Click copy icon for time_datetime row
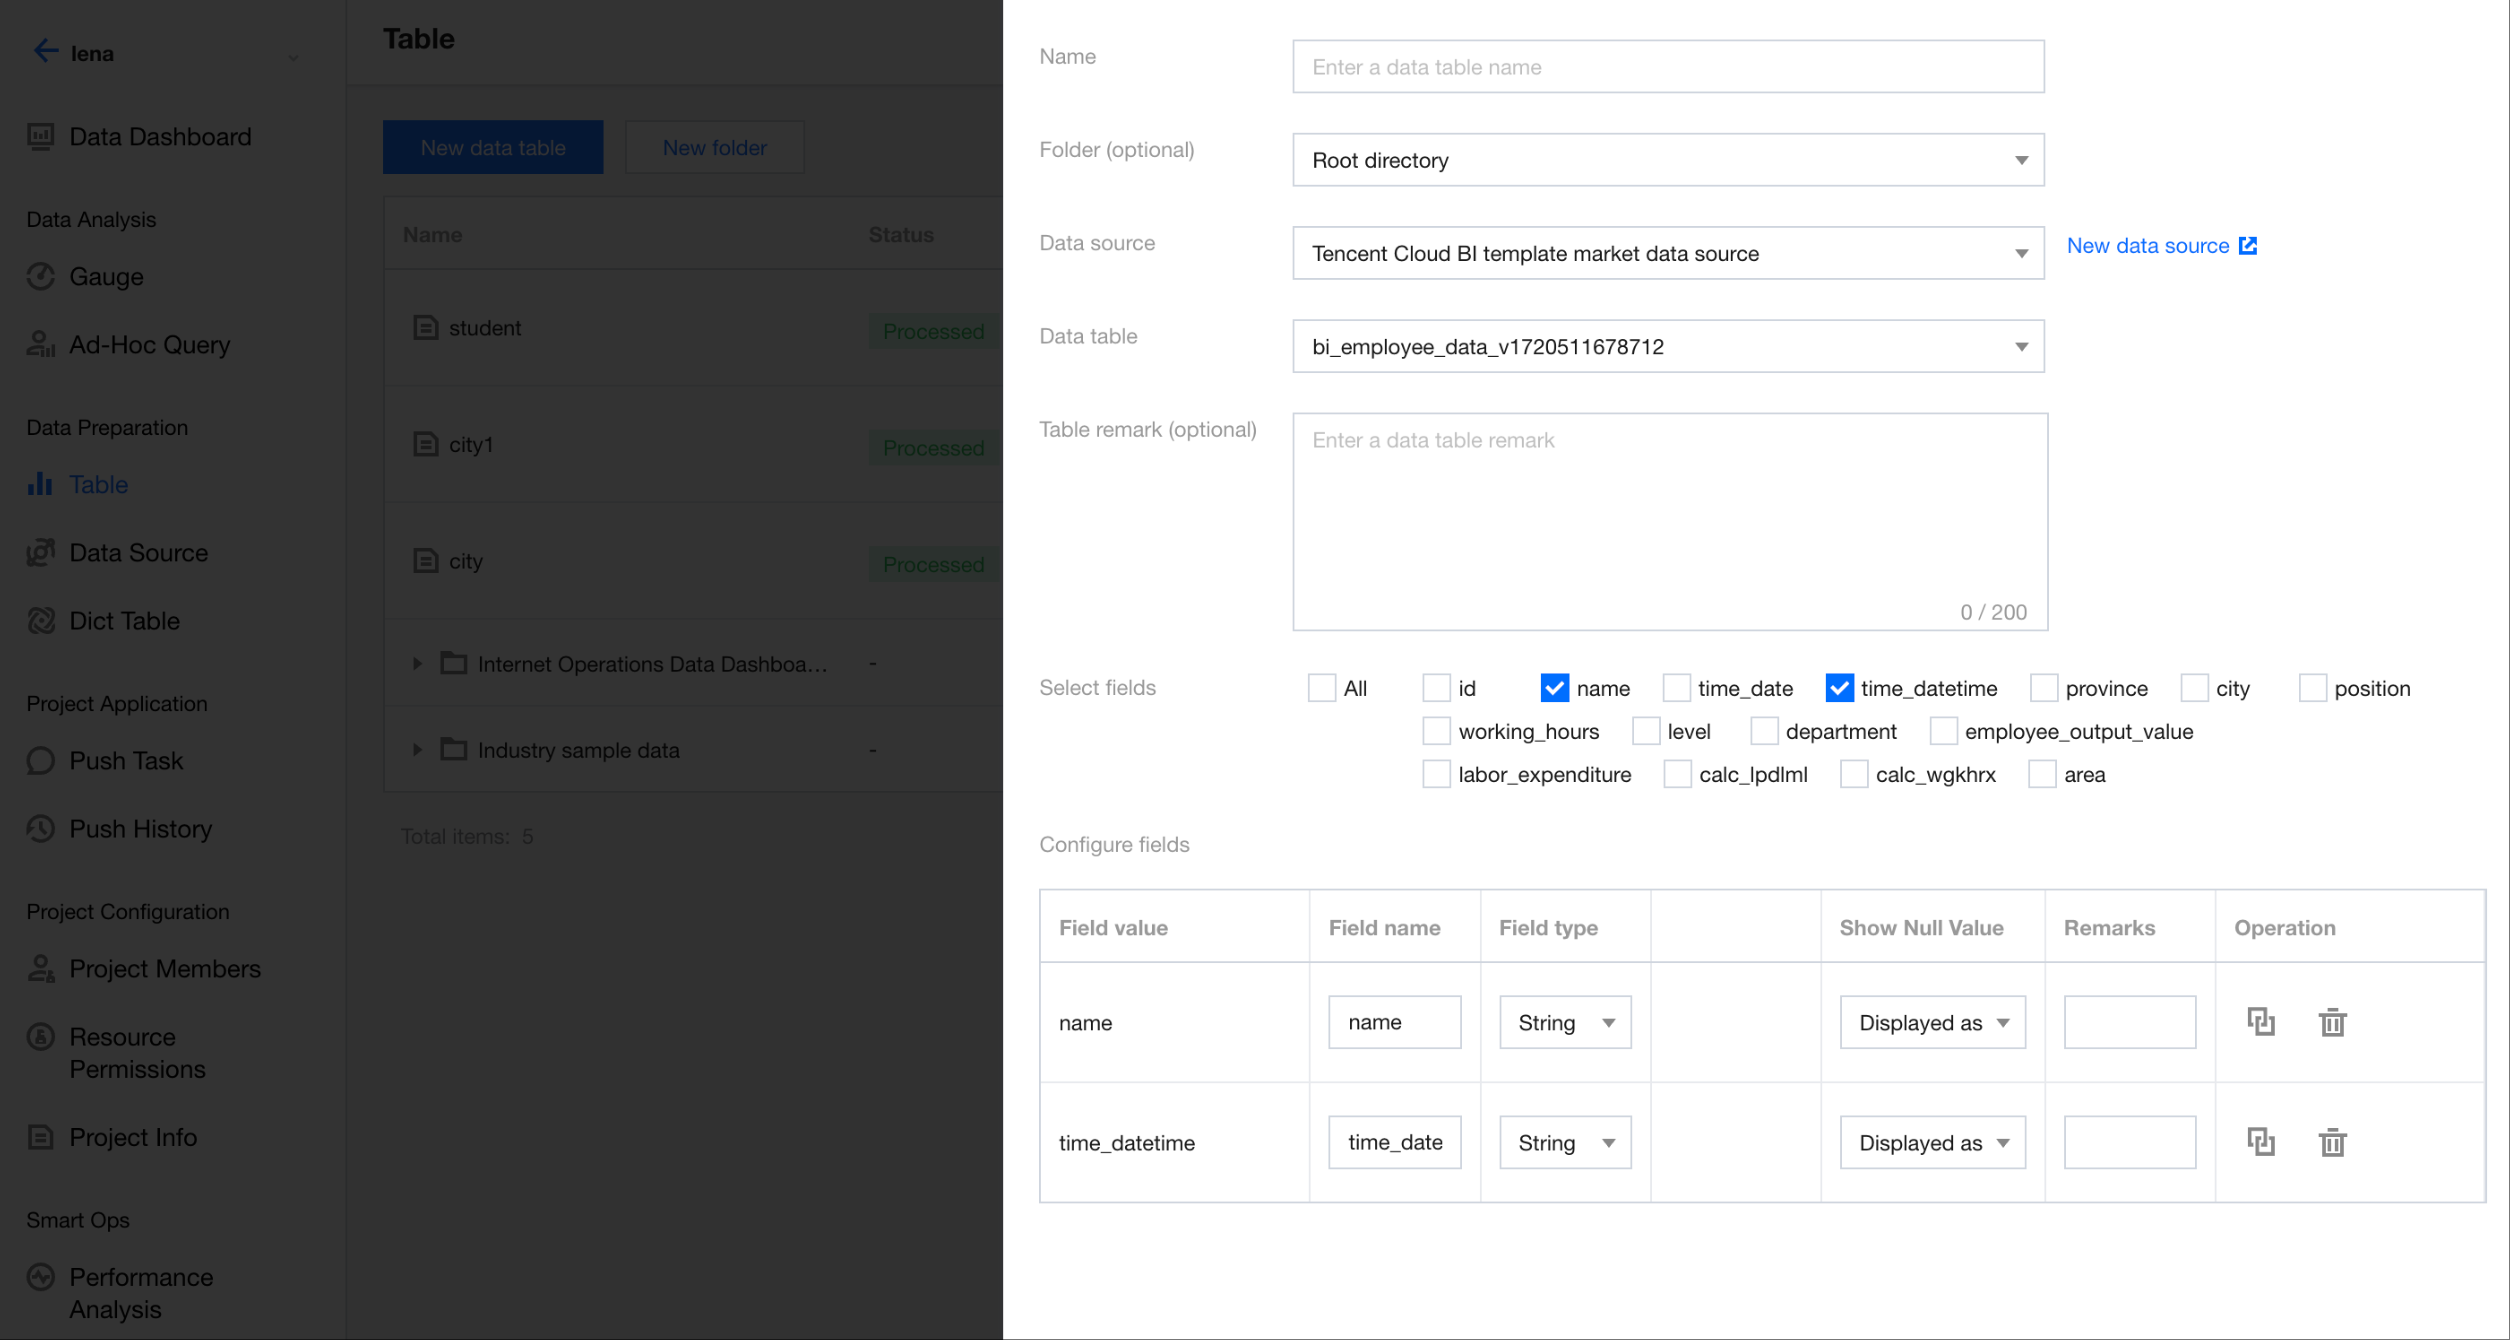 (2260, 1142)
